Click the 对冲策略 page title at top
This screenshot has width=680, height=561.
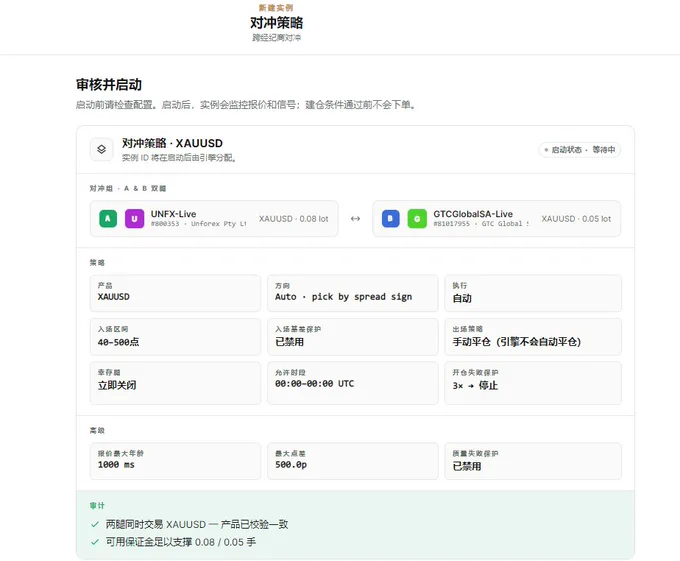pos(276,23)
